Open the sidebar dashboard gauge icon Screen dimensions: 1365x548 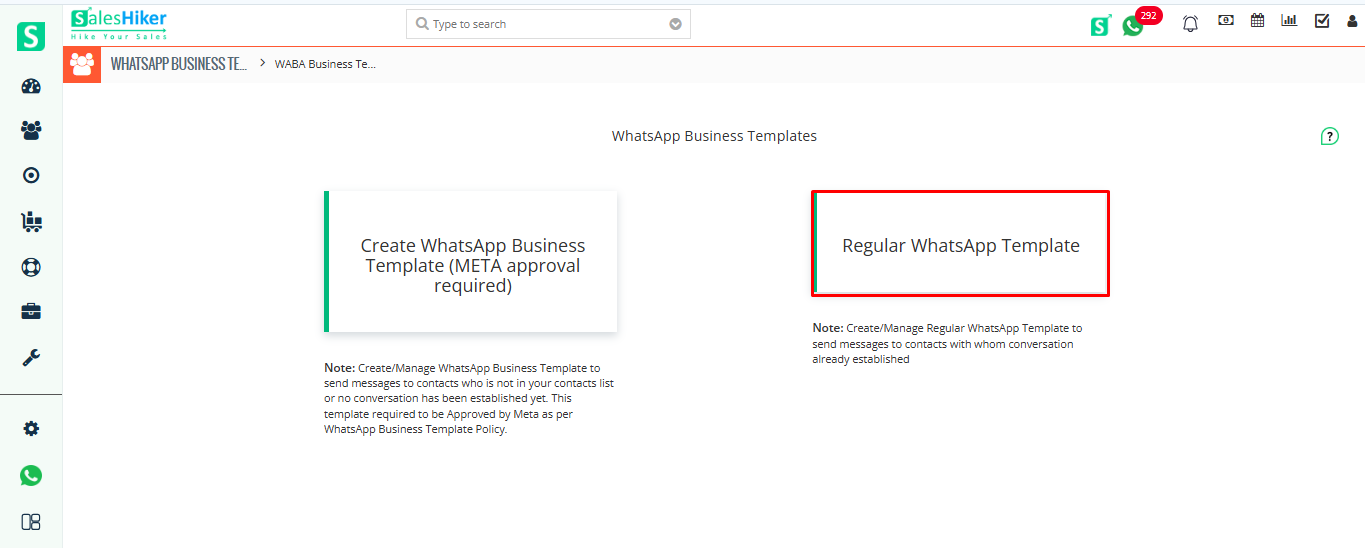31,86
